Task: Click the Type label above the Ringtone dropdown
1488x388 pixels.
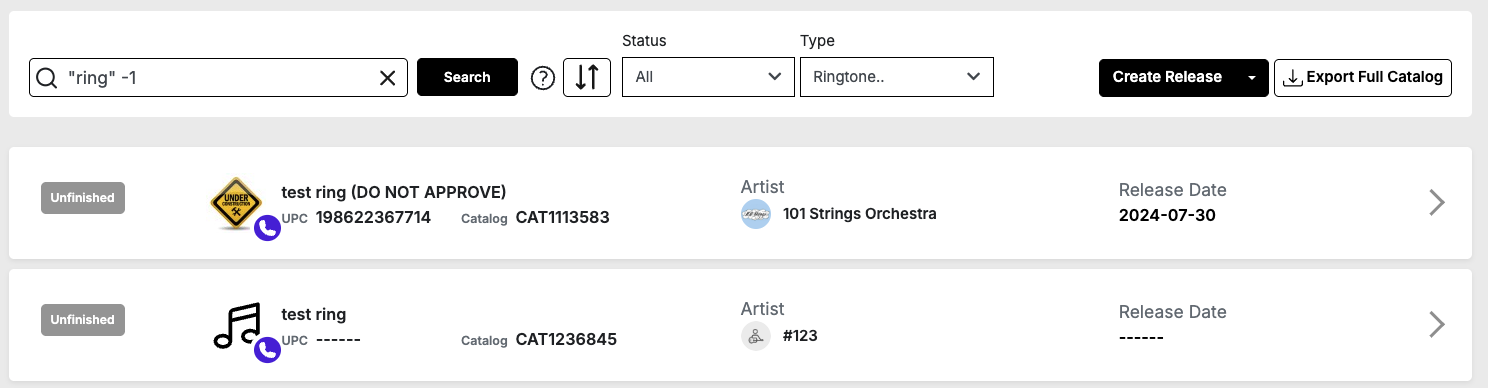Action: coord(817,41)
